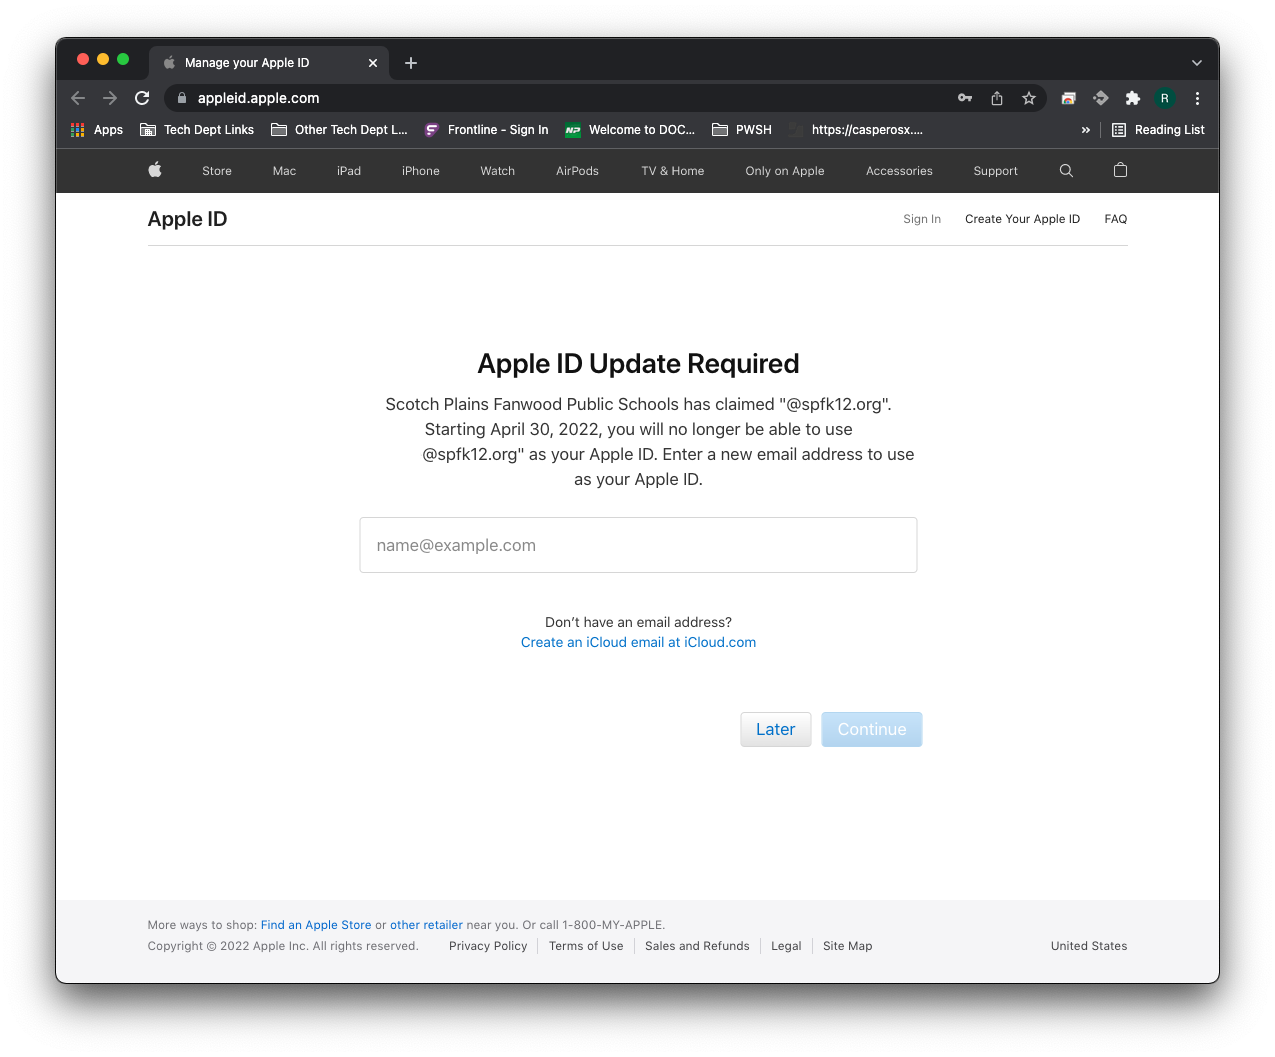Open Chrome three-dot menu
The height and width of the screenshot is (1057, 1275).
[1197, 98]
